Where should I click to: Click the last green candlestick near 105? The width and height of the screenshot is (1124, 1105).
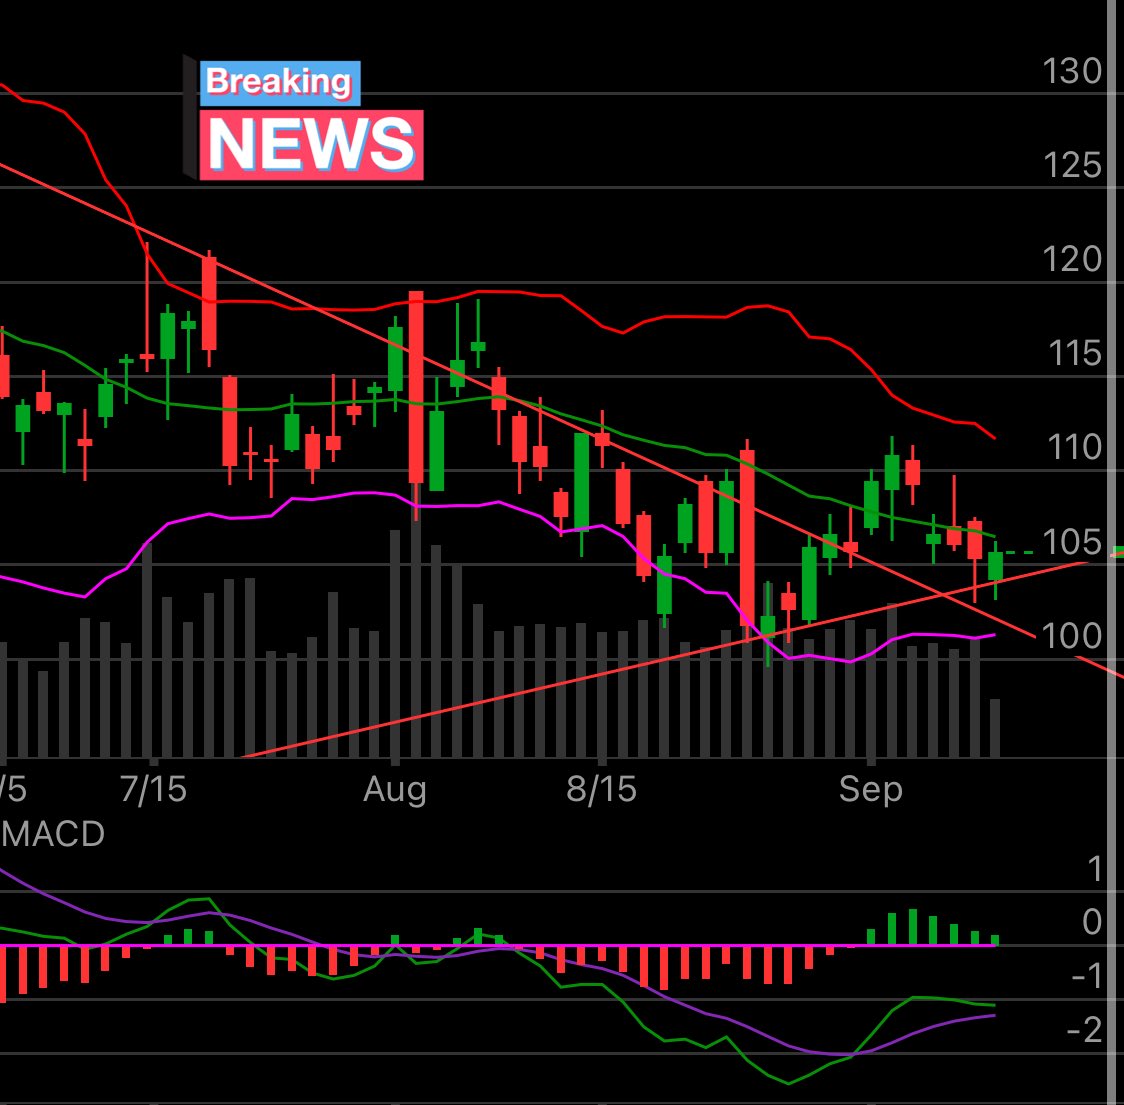995,566
